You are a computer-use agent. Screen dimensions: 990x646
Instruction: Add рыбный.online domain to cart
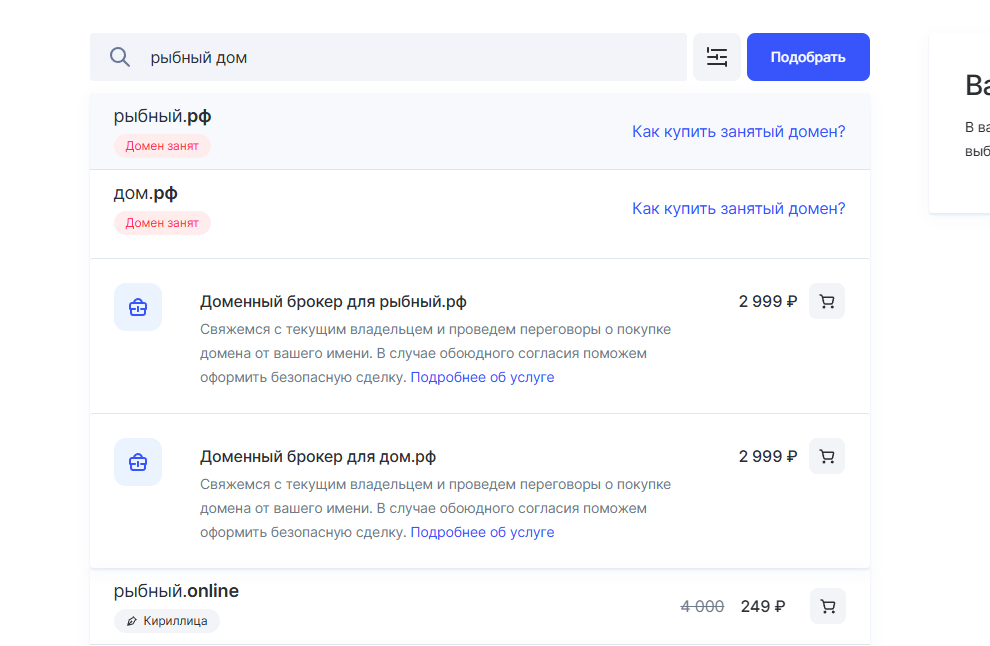(827, 605)
